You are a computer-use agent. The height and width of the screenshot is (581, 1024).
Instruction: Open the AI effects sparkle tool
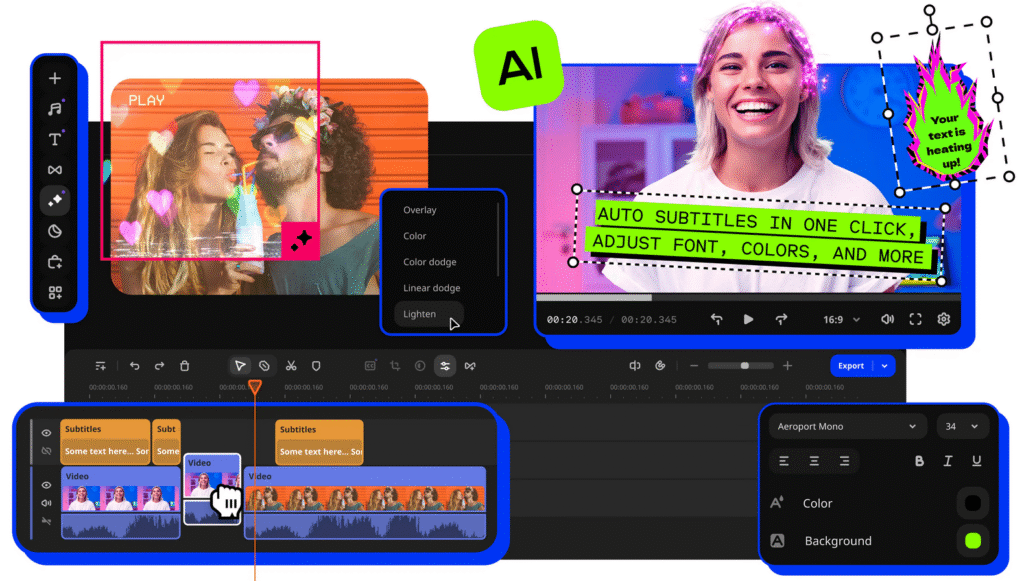56,202
